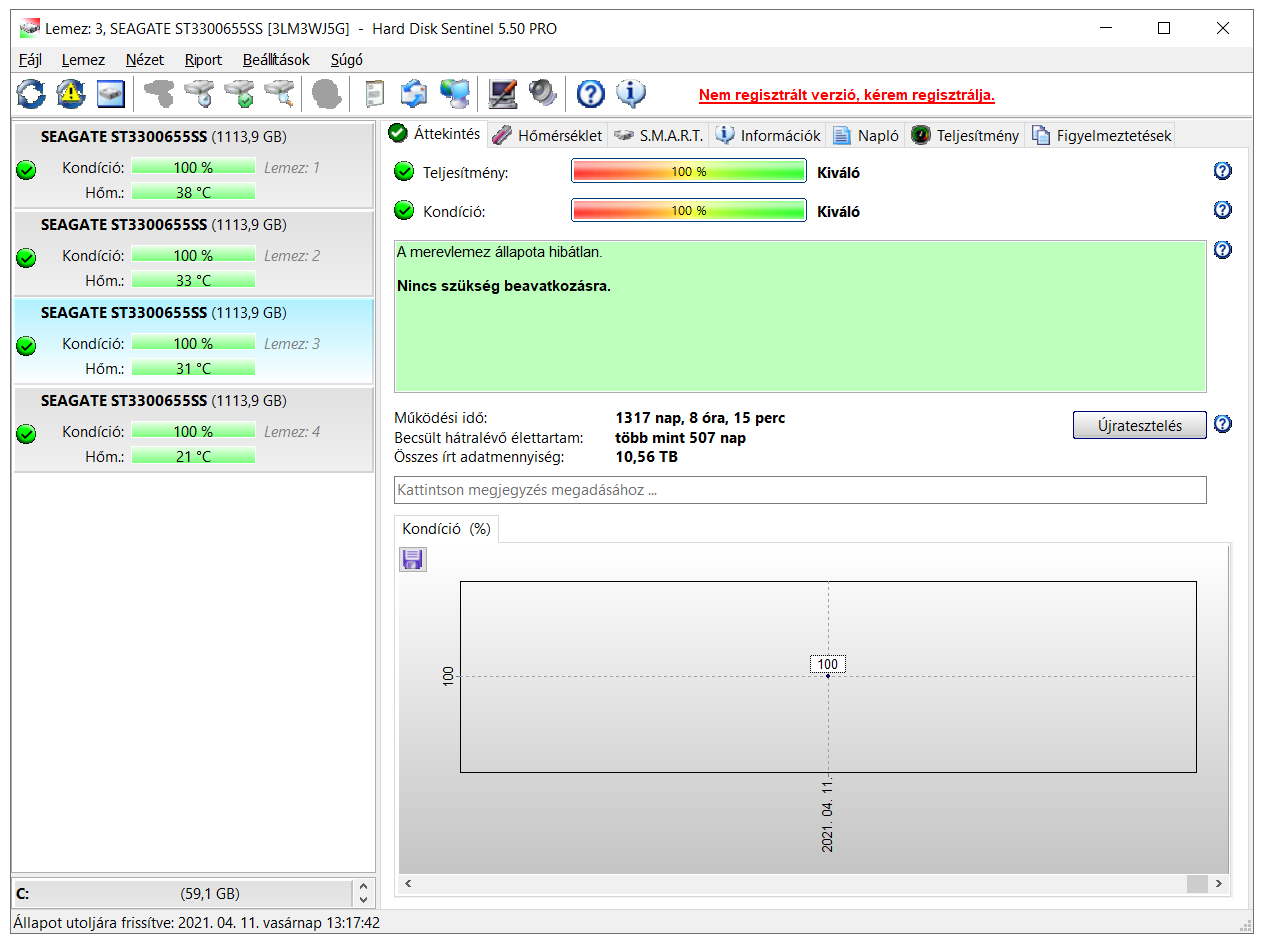Click the help icon next to Újratesztelés
The width and height of the screenshot is (1261, 940).
(x=1222, y=424)
